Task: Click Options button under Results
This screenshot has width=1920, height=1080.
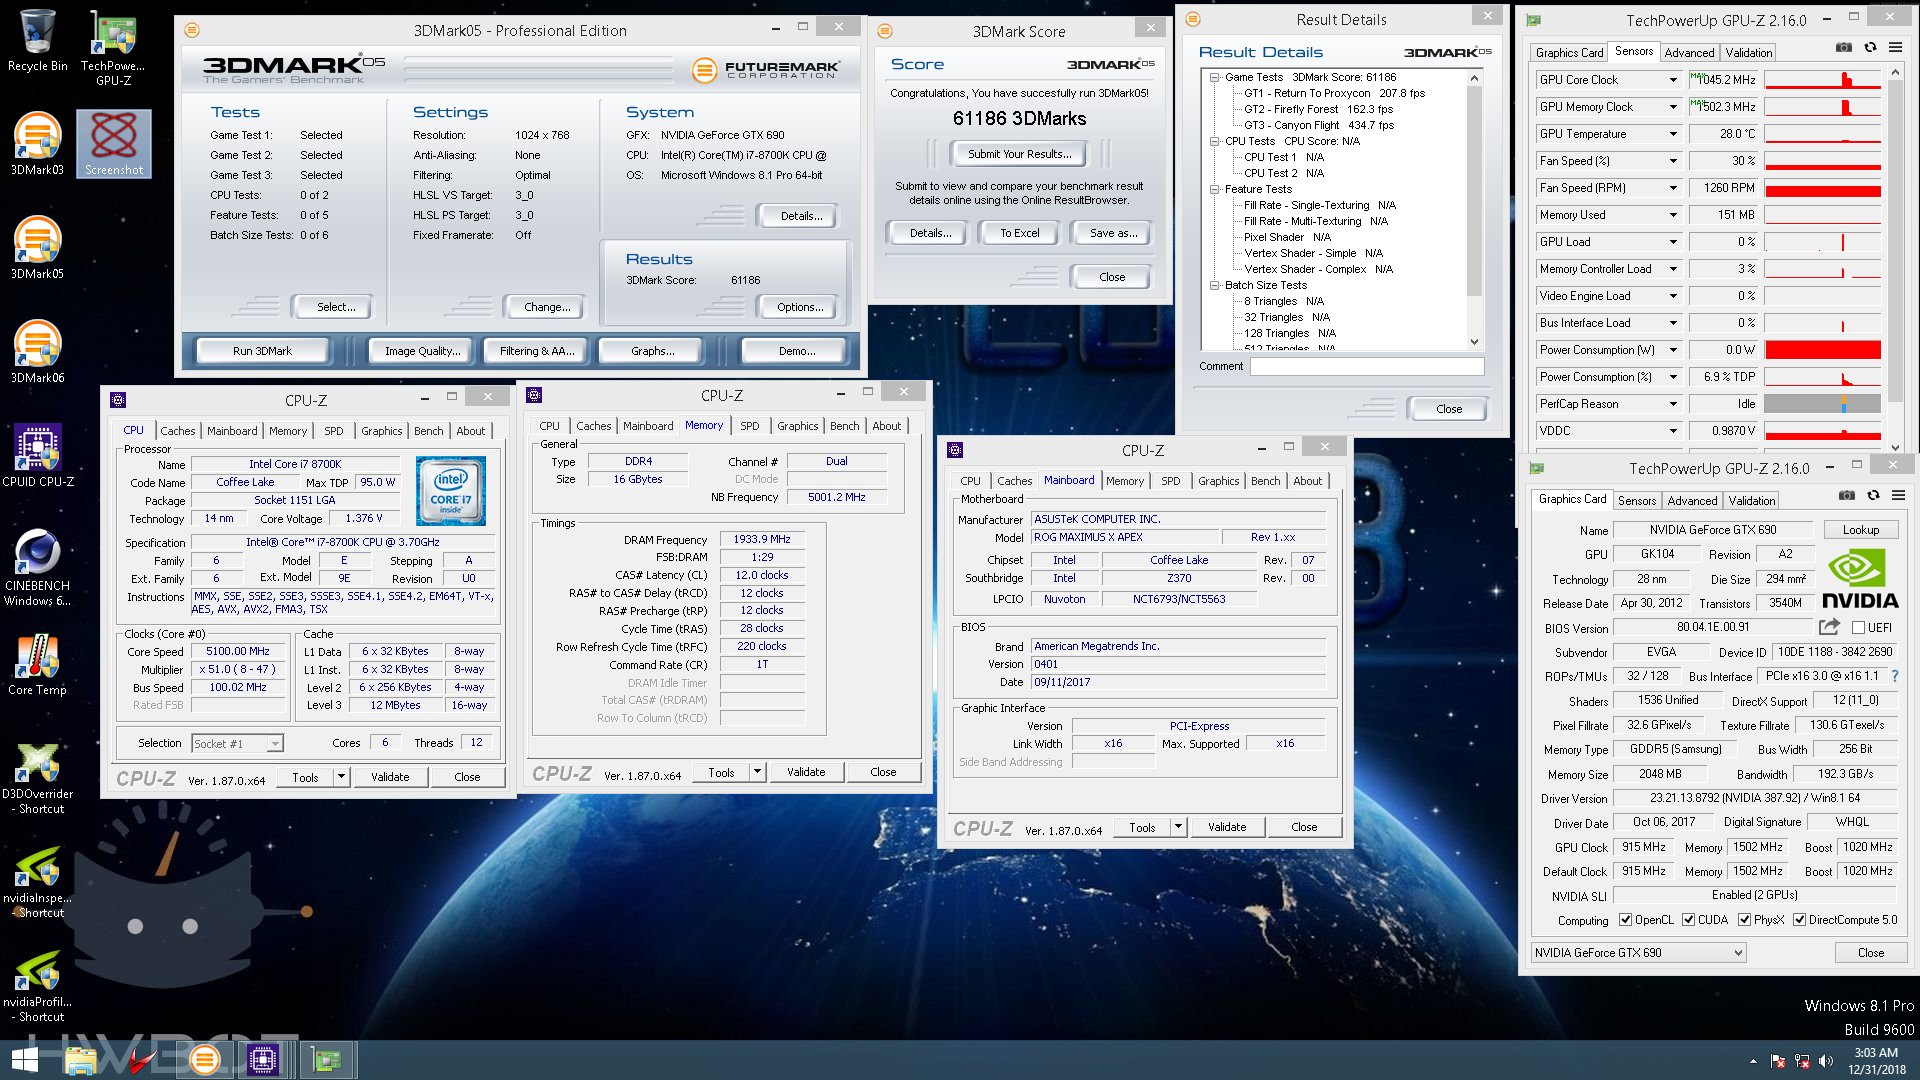Action: pos(800,307)
